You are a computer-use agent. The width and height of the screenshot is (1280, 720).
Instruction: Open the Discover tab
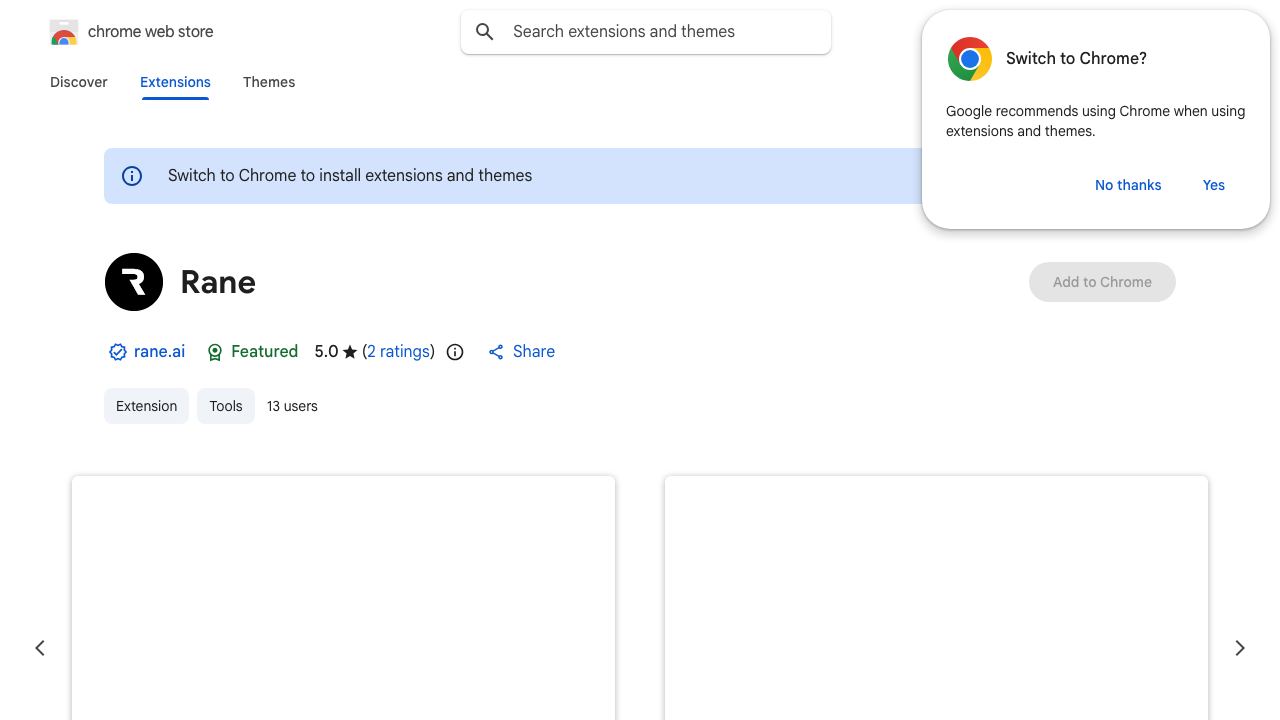click(79, 82)
